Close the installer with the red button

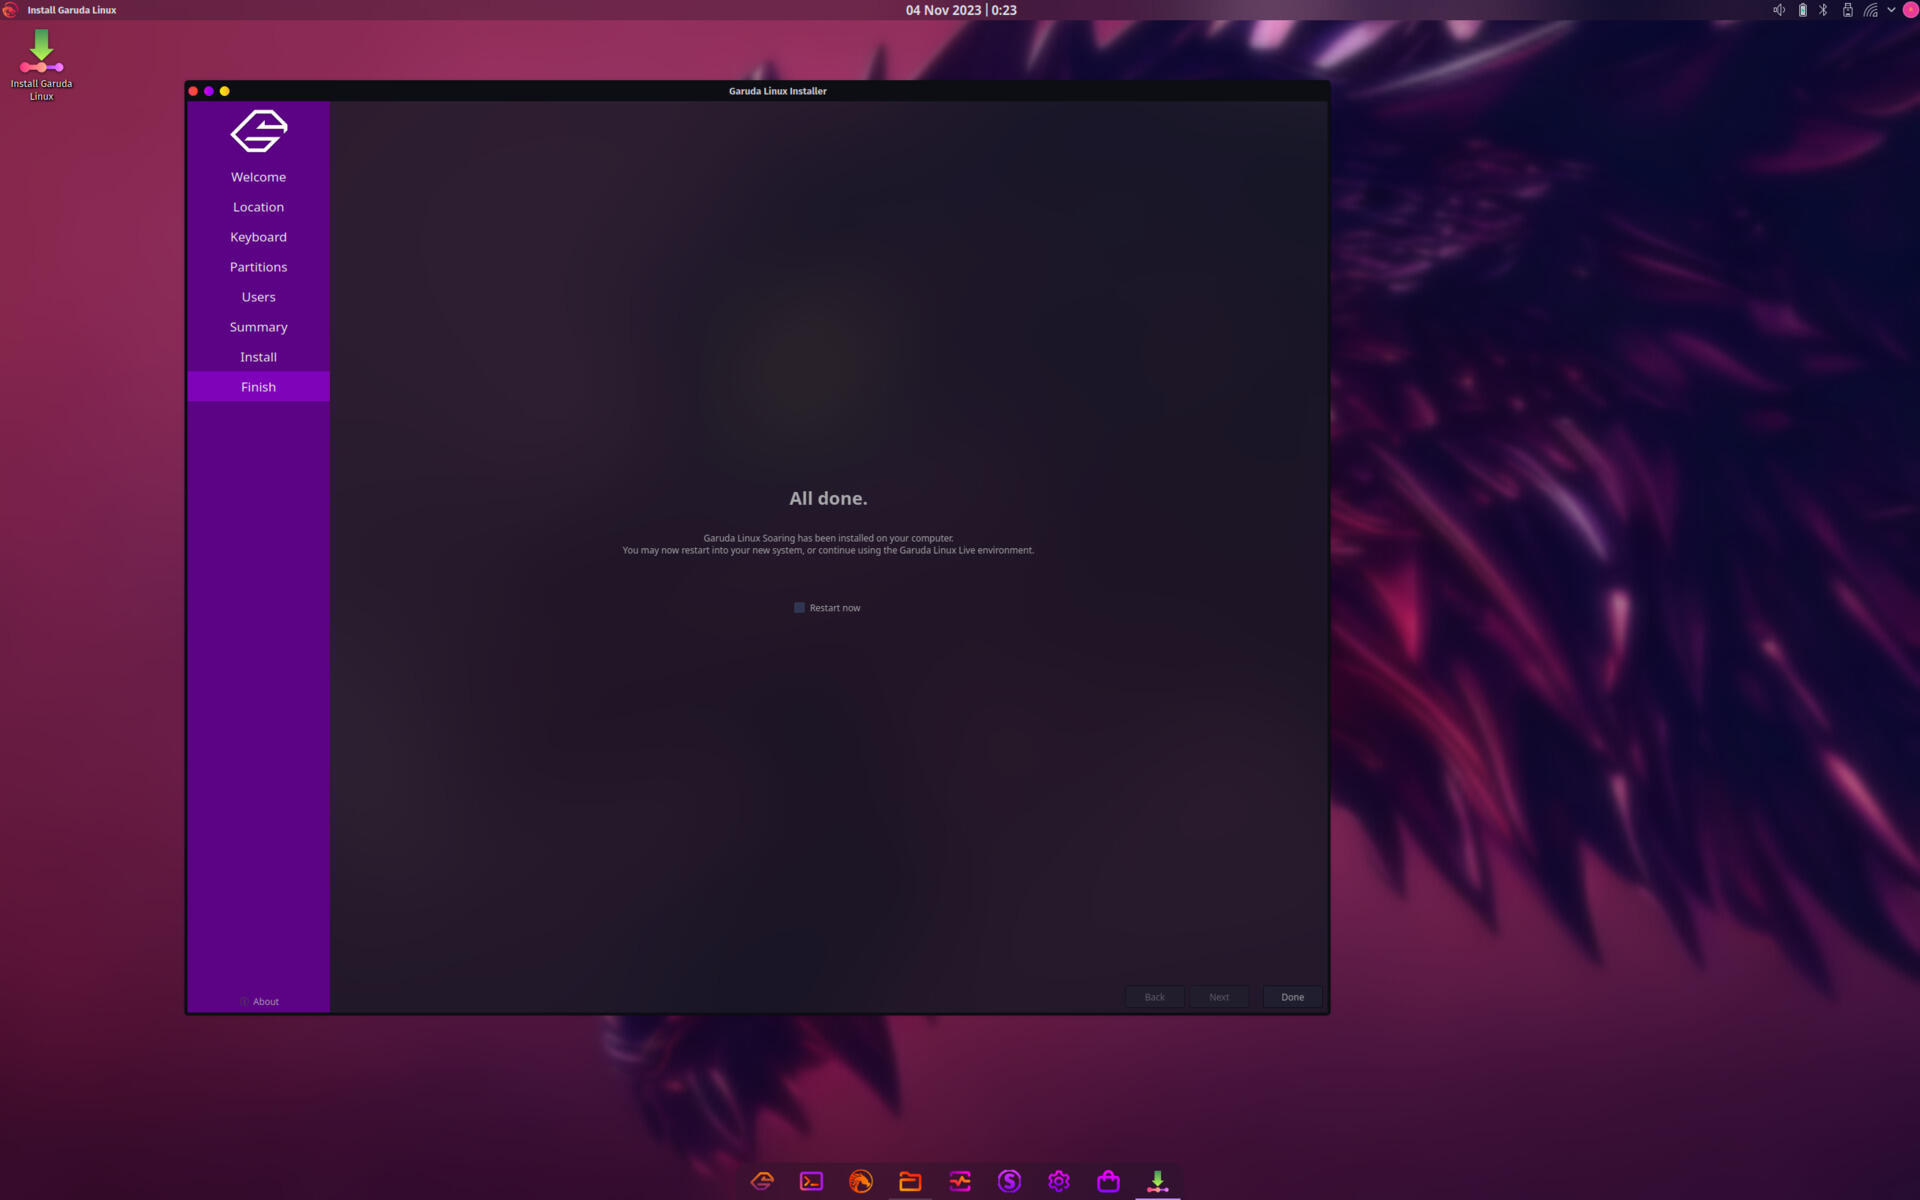point(193,91)
